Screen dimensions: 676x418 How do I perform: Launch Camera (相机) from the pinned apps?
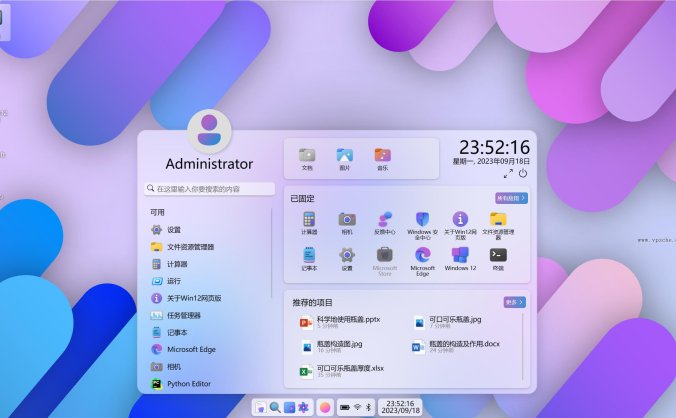[x=347, y=223]
